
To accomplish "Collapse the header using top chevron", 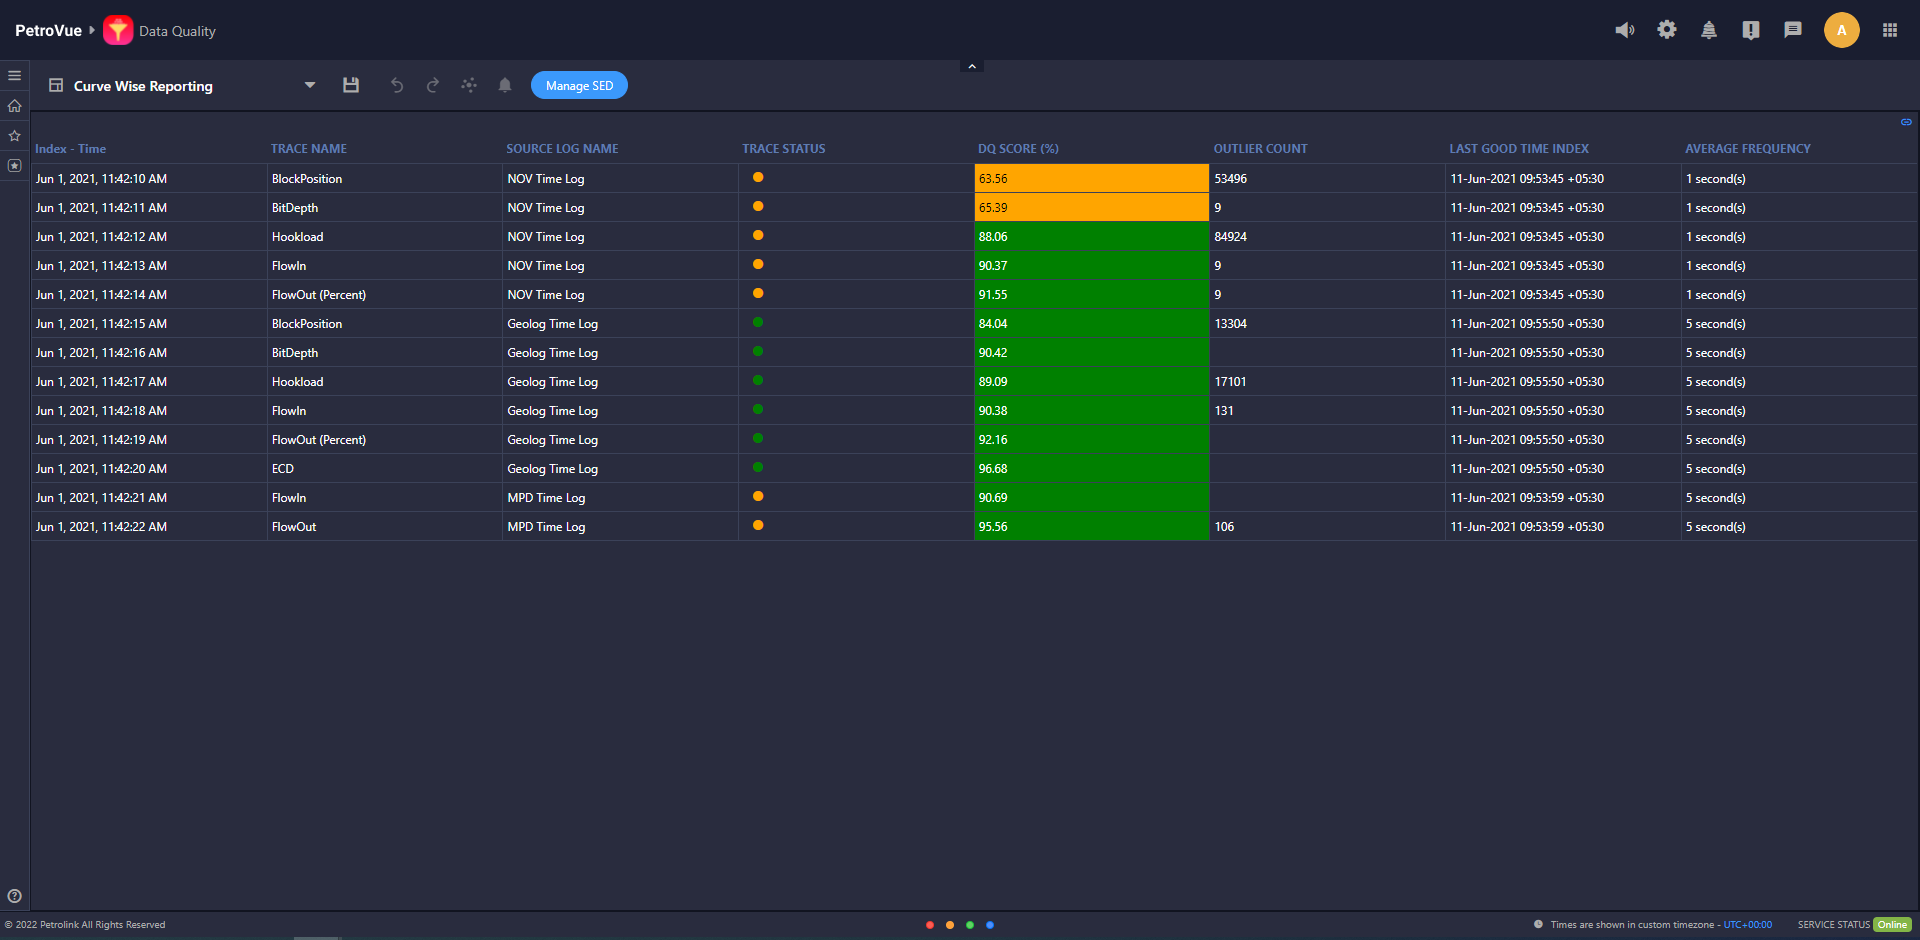I will point(971,66).
